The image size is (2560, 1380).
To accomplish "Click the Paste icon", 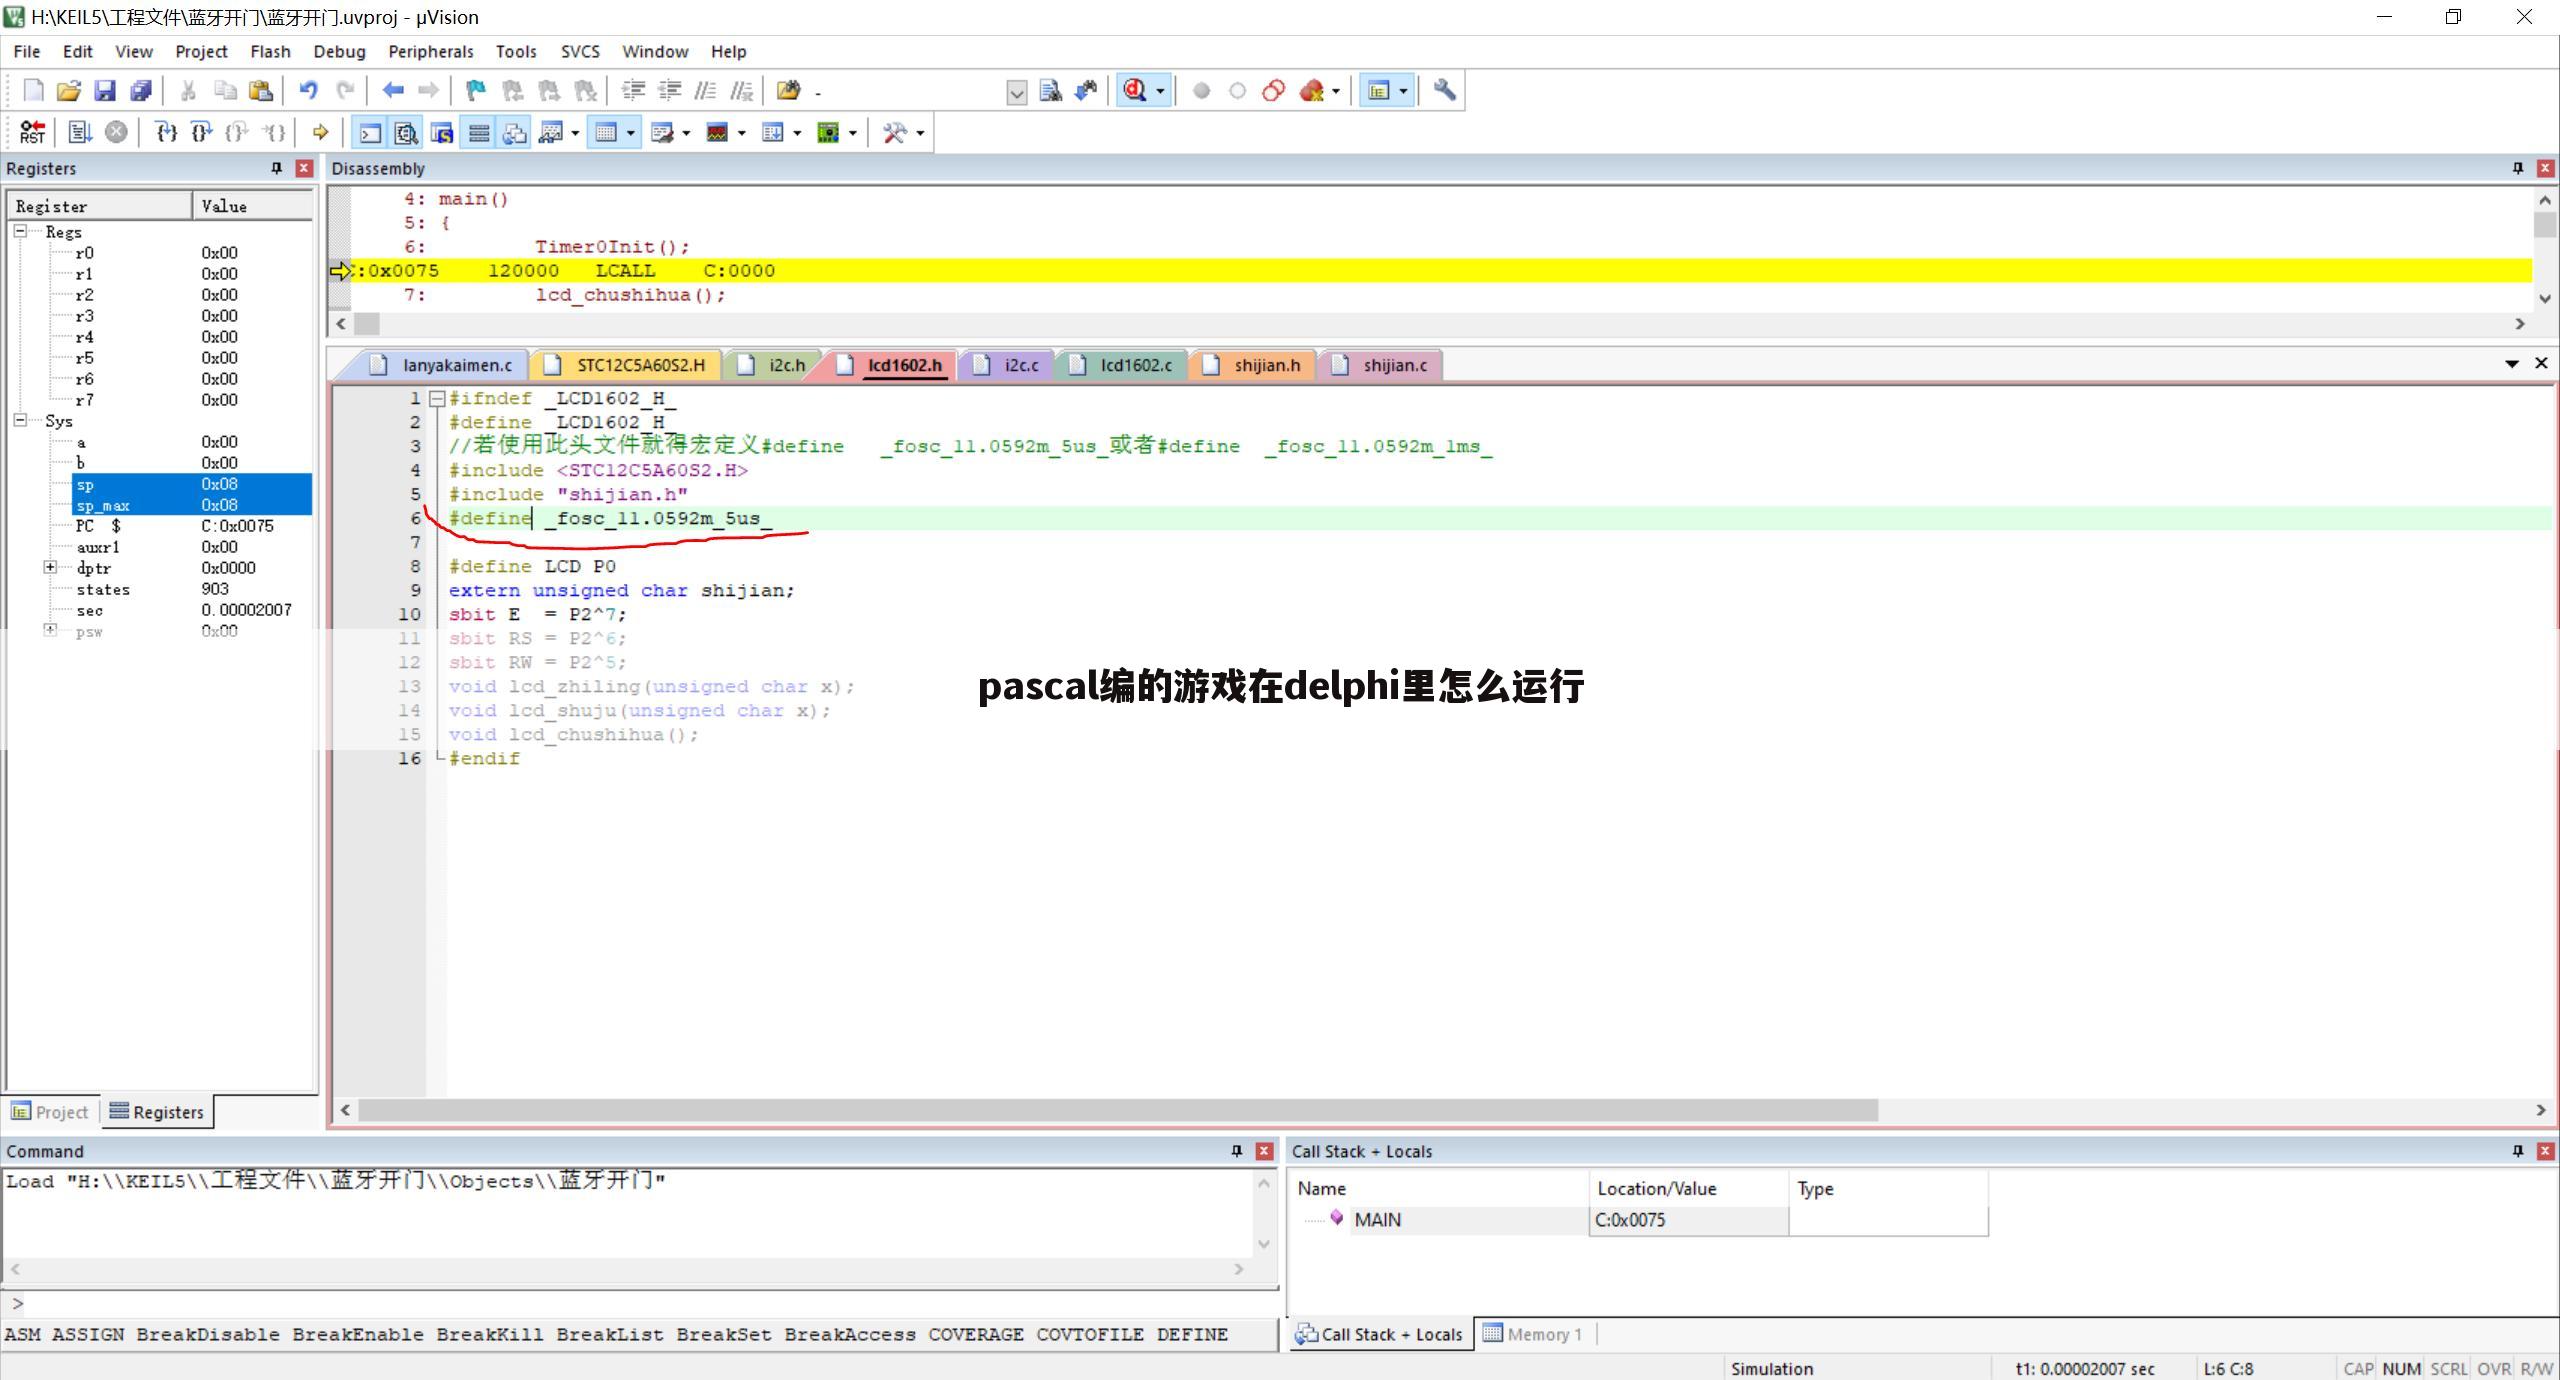I will tap(260, 91).
